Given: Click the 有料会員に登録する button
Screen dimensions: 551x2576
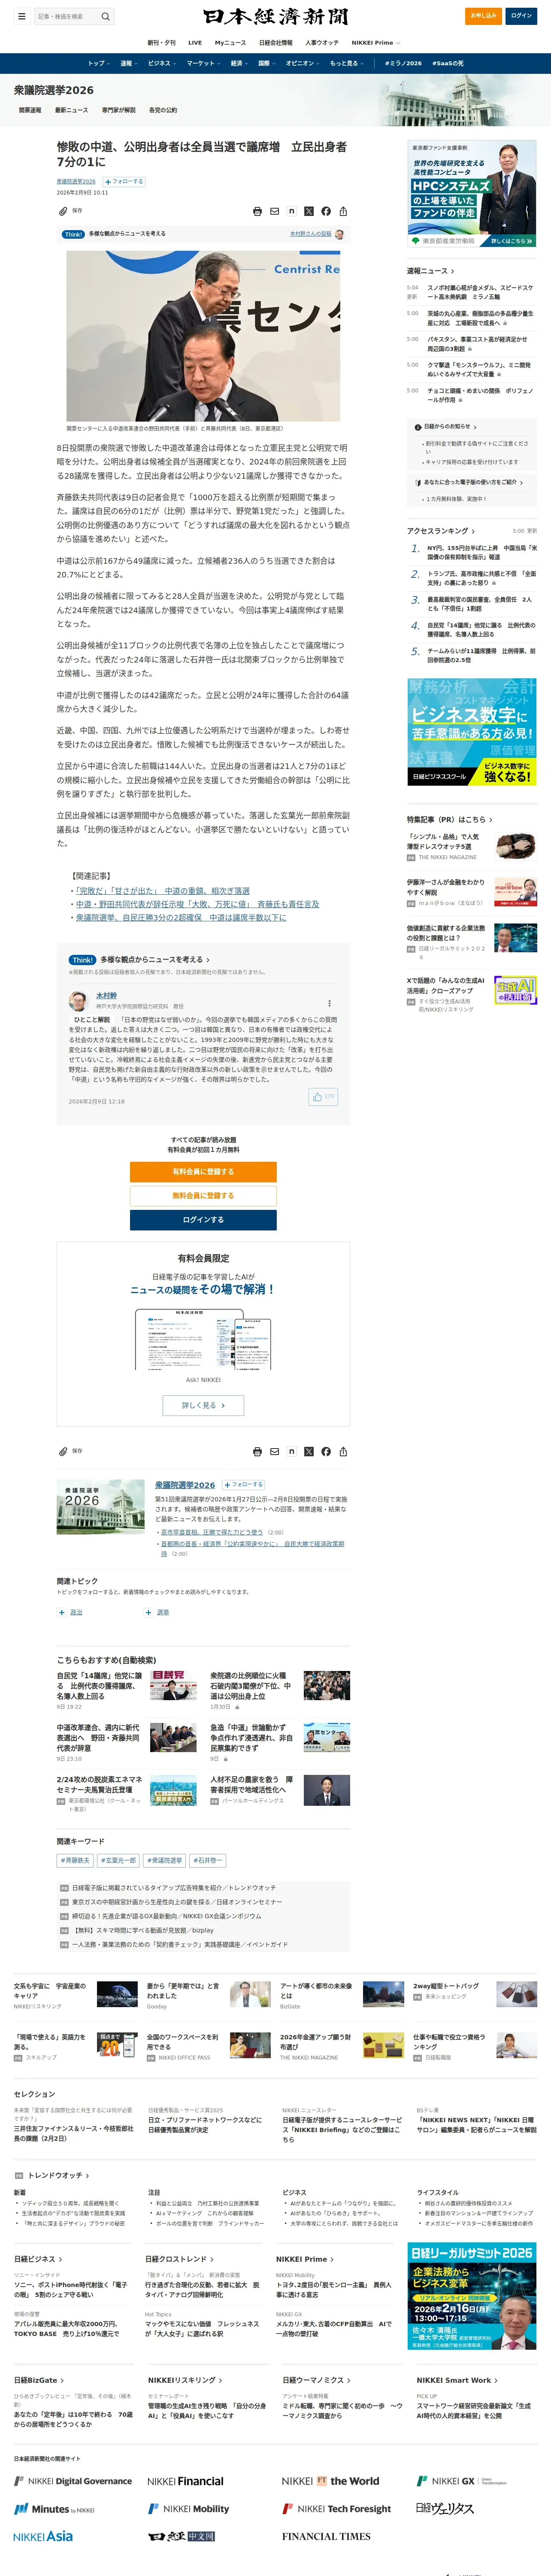Looking at the screenshot, I should pos(203,1172).
